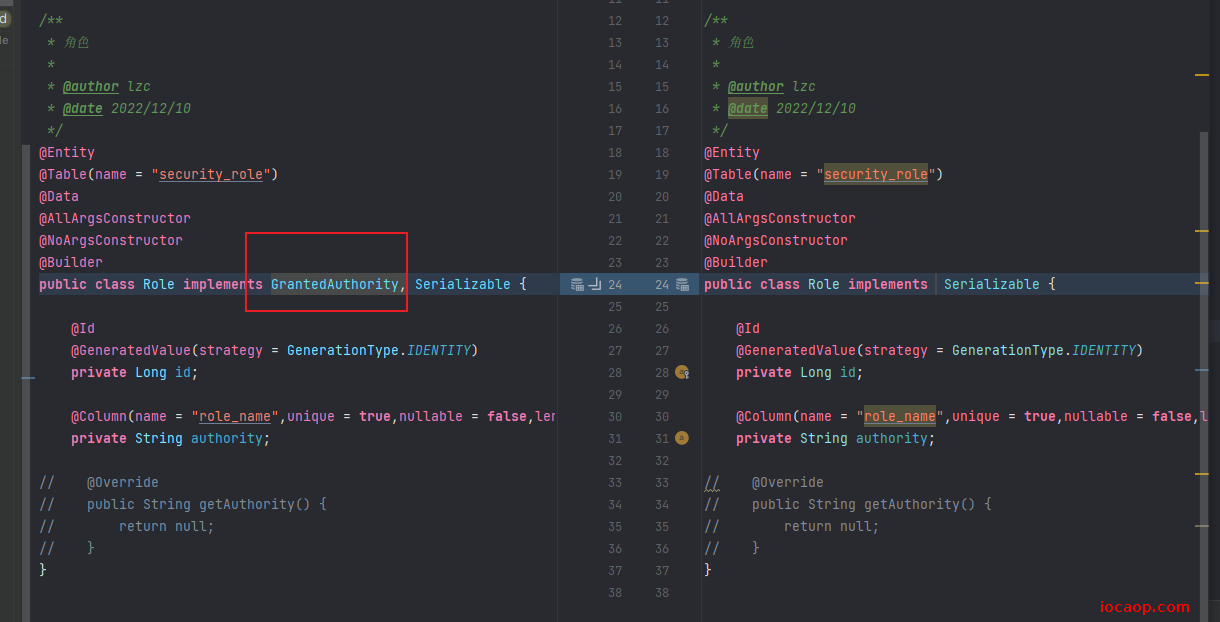Click @GeneratedValue annotation in the right pane
Viewport: 1220px width, 622px height.
click(x=796, y=351)
